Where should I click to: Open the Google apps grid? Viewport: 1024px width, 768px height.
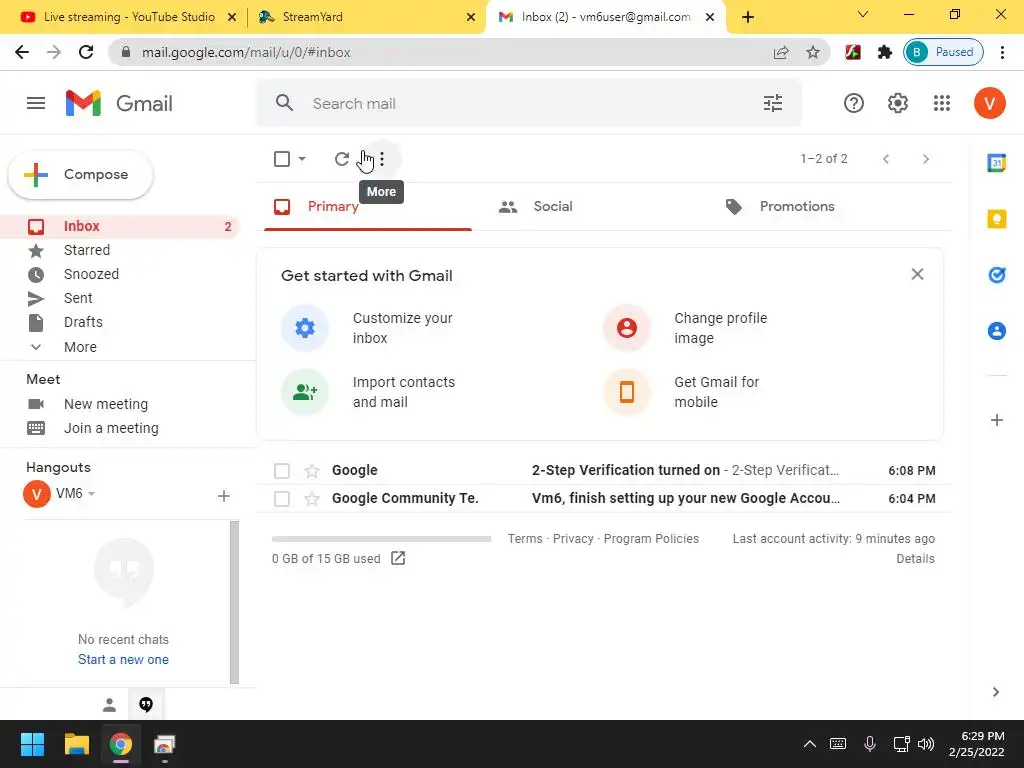coord(942,103)
